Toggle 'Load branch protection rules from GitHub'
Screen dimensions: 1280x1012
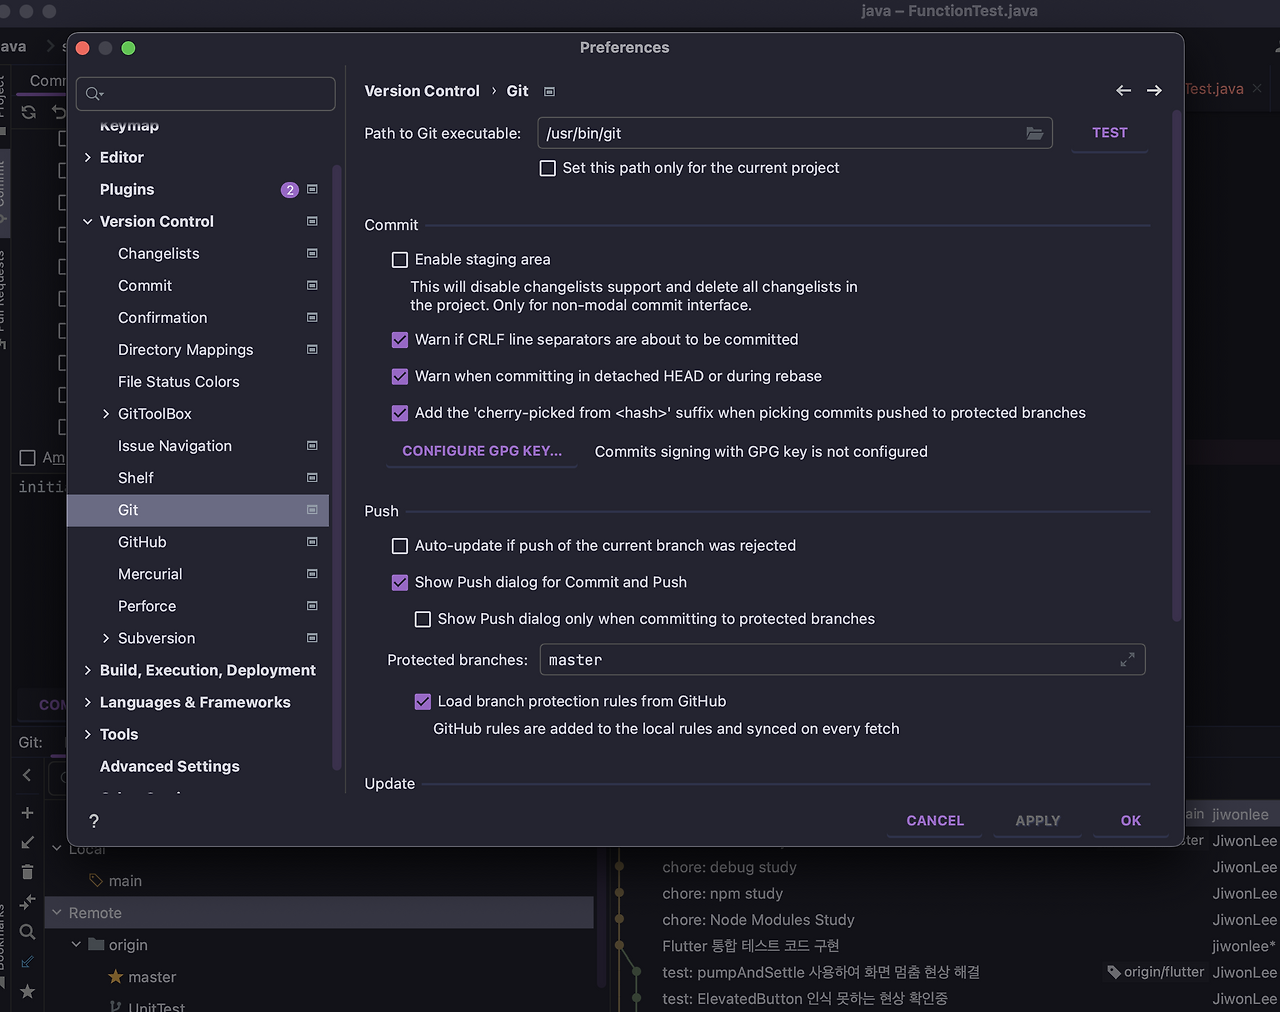[x=423, y=702]
